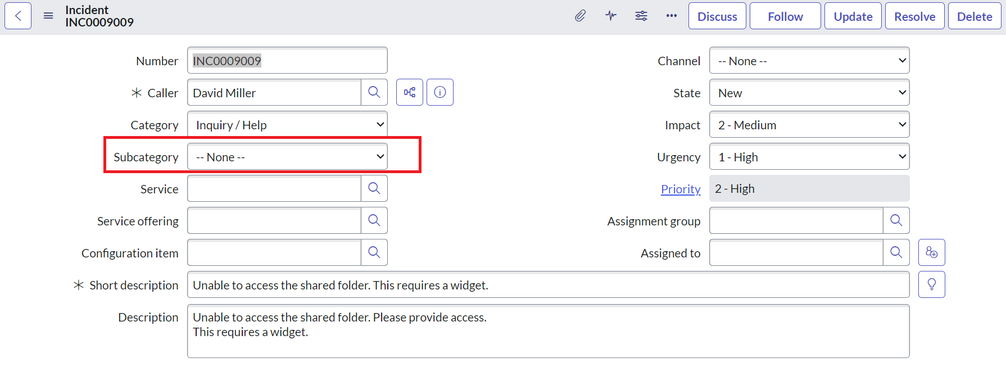Click the Discuss button

[x=717, y=16]
